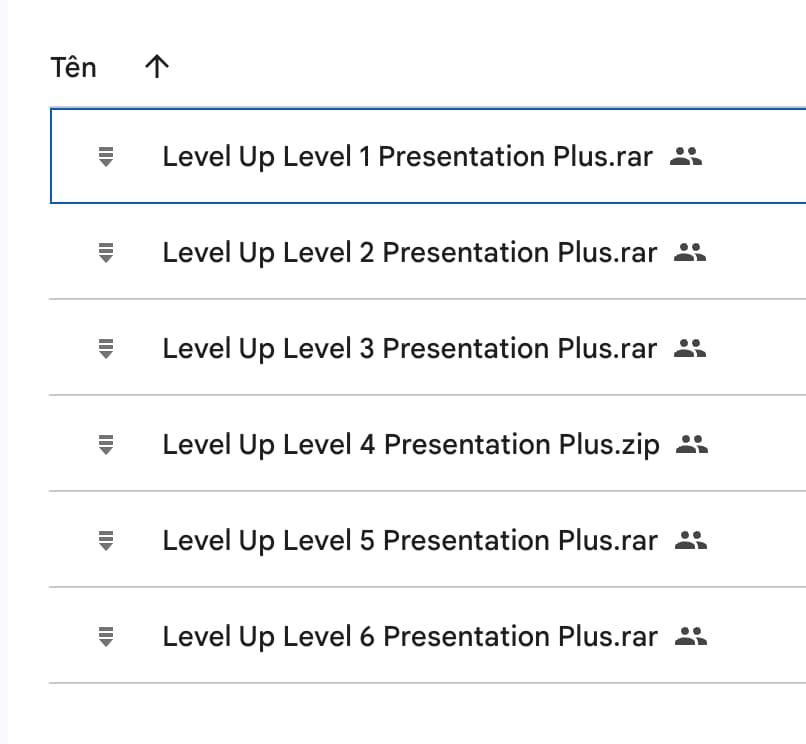This screenshot has width=806, height=744.
Task: Select Level Up Level 2 Presentation Plus.rar row
Action: [x=408, y=253]
